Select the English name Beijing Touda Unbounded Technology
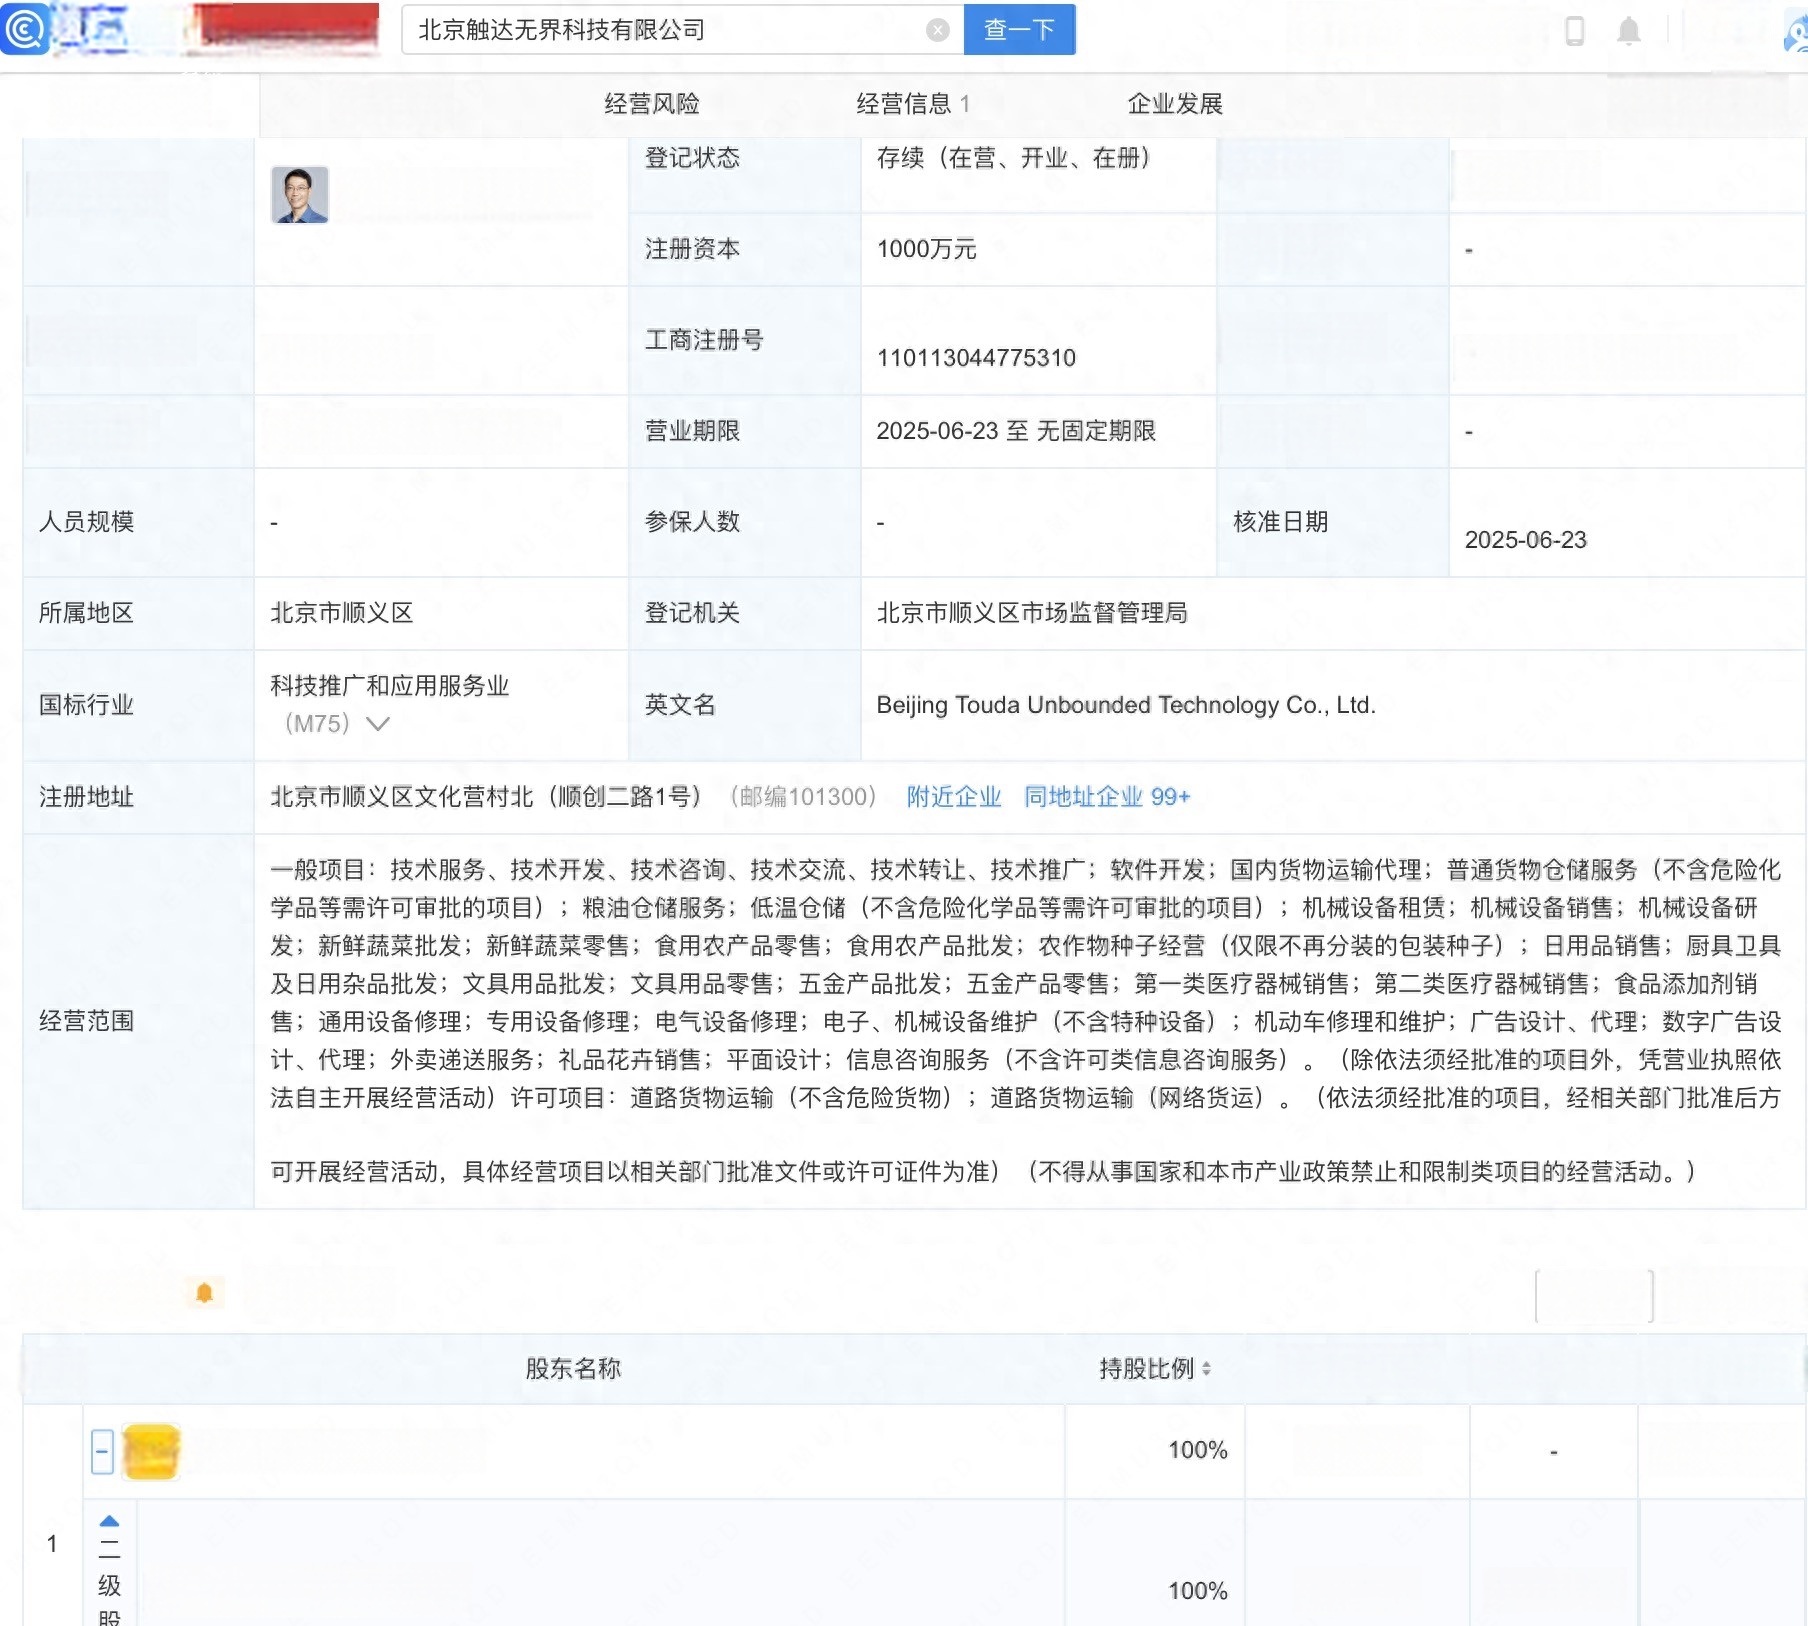This screenshot has width=1808, height=1626. point(1126,705)
